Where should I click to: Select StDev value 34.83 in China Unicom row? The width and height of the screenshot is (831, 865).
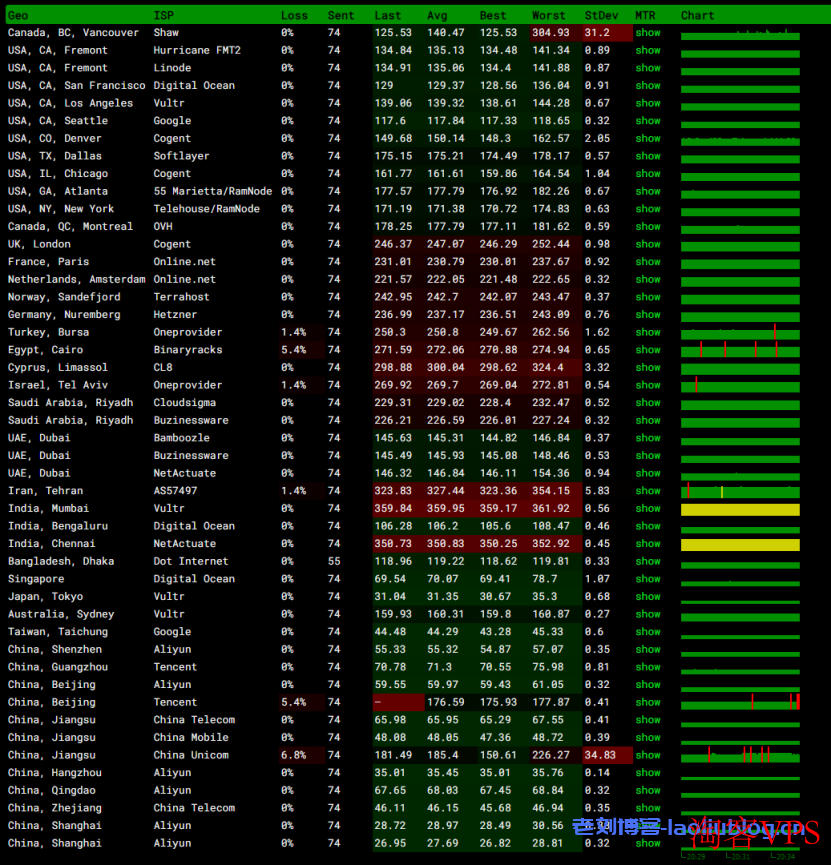coord(600,755)
